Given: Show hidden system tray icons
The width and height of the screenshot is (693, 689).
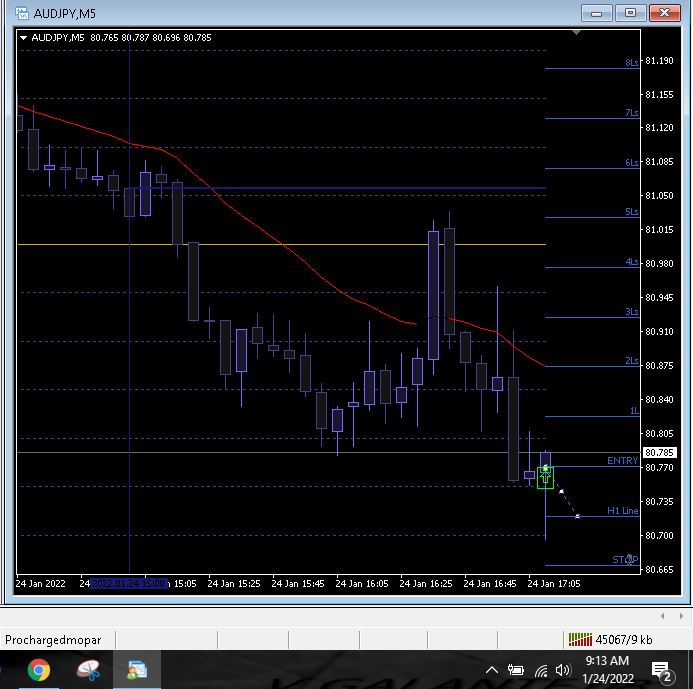Looking at the screenshot, I should tap(491, 670).
